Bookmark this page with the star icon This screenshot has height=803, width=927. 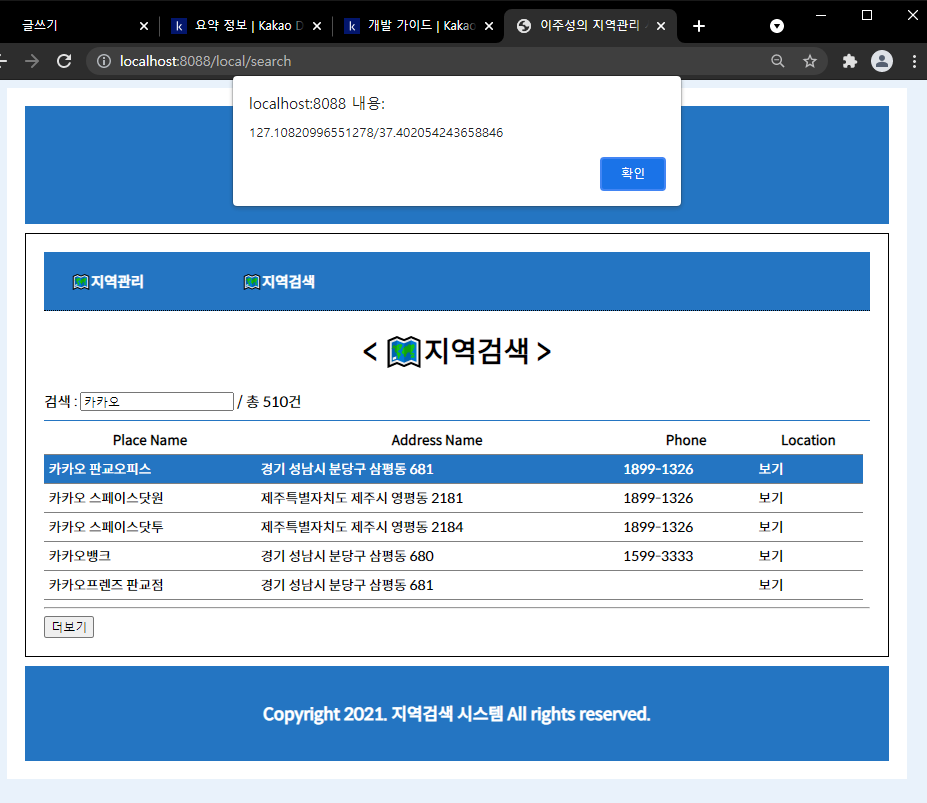pos(810,61)
